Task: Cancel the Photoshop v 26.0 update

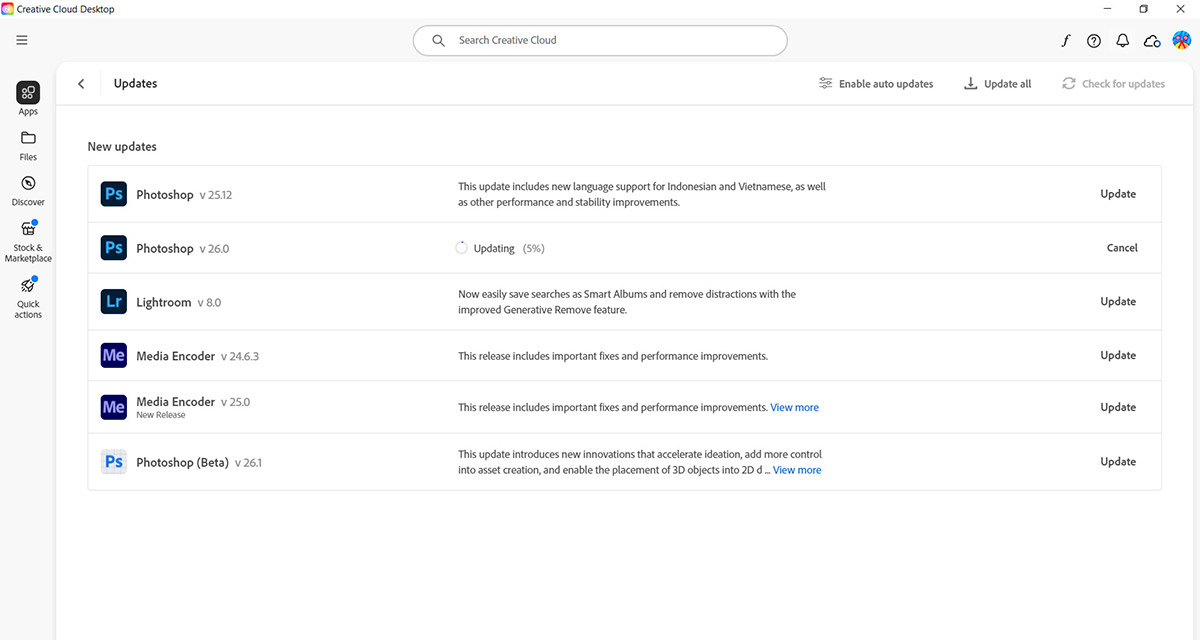Action: pyautogui.click(x=1122, y=248)
